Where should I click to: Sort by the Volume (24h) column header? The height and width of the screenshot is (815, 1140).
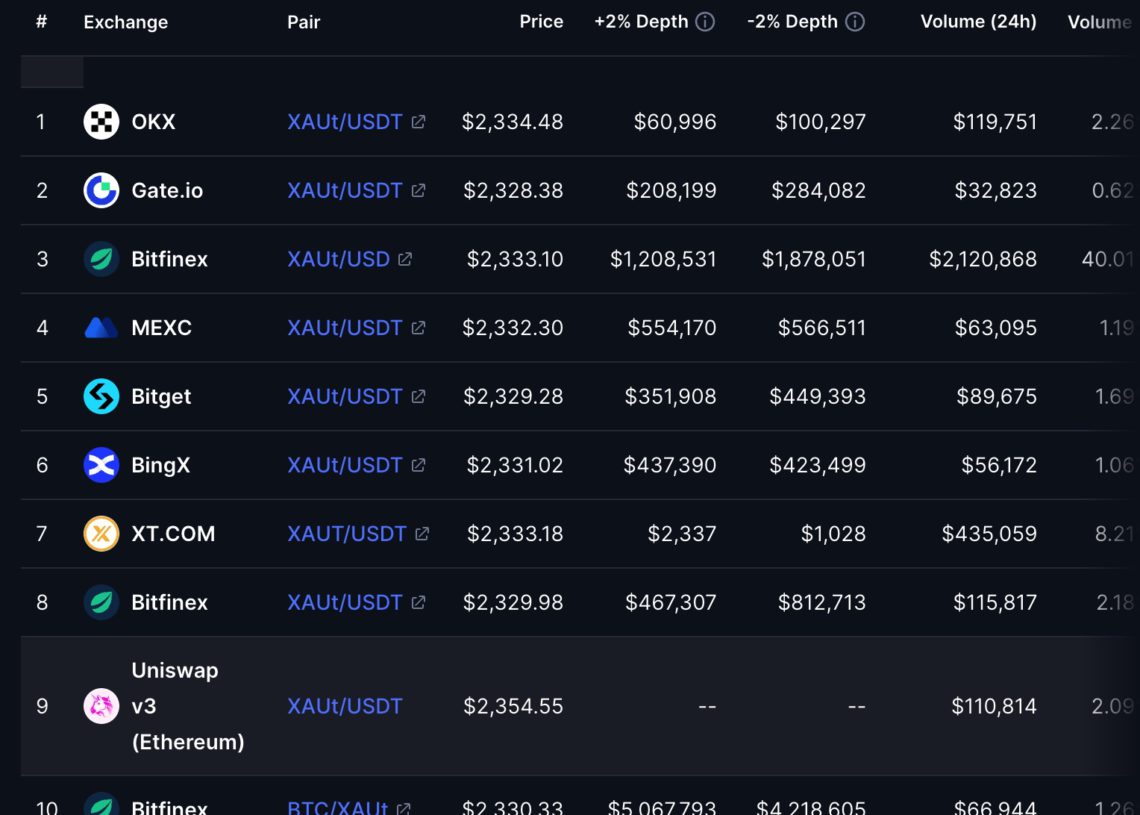click(x=978, y=21)
